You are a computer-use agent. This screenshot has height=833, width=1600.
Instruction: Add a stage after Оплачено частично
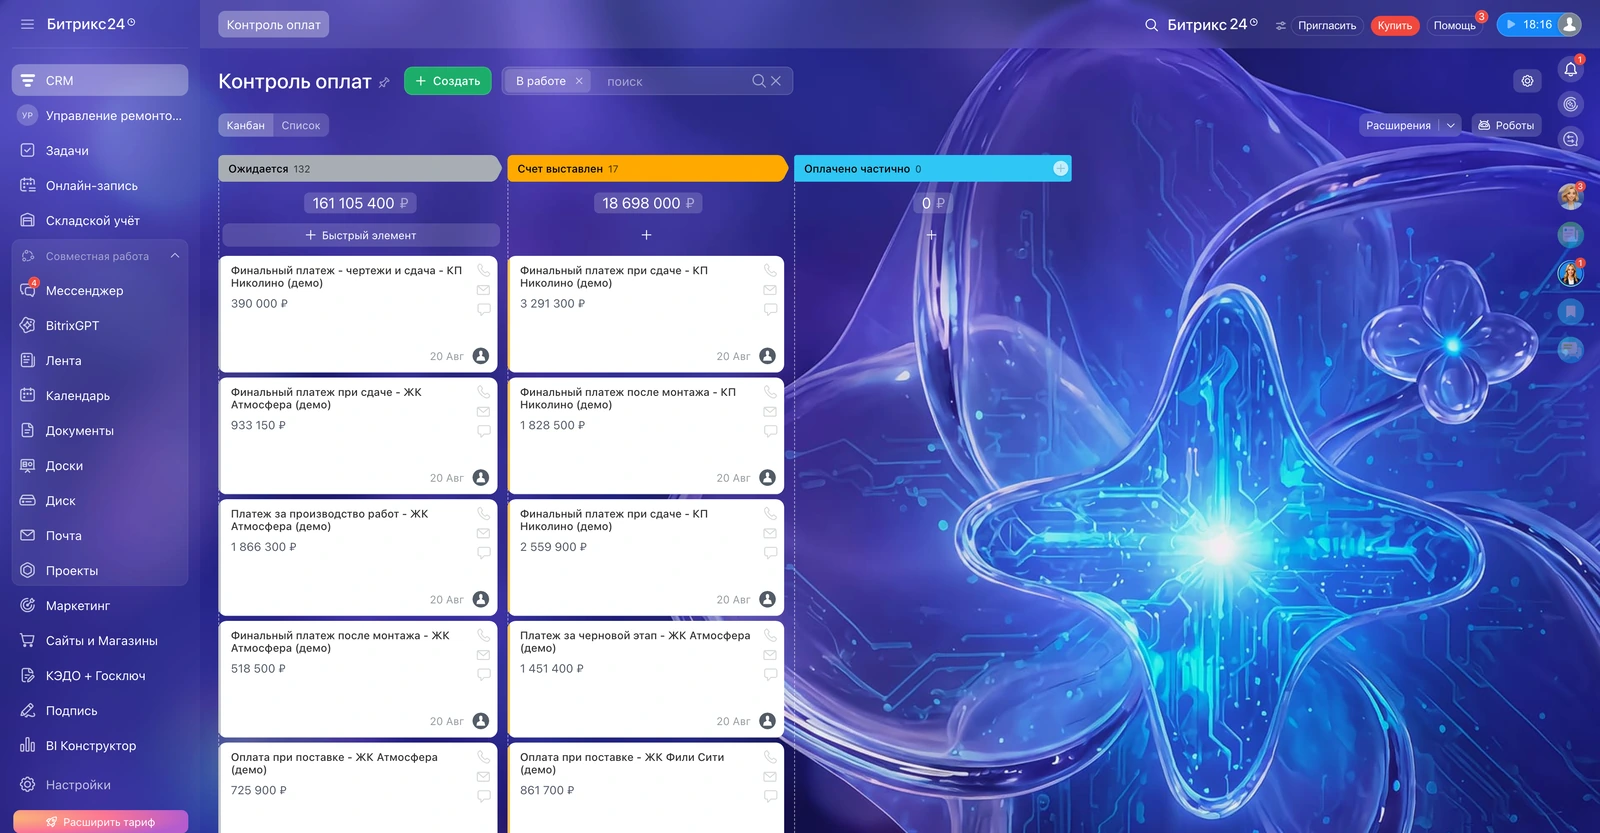pos(1060,169)
